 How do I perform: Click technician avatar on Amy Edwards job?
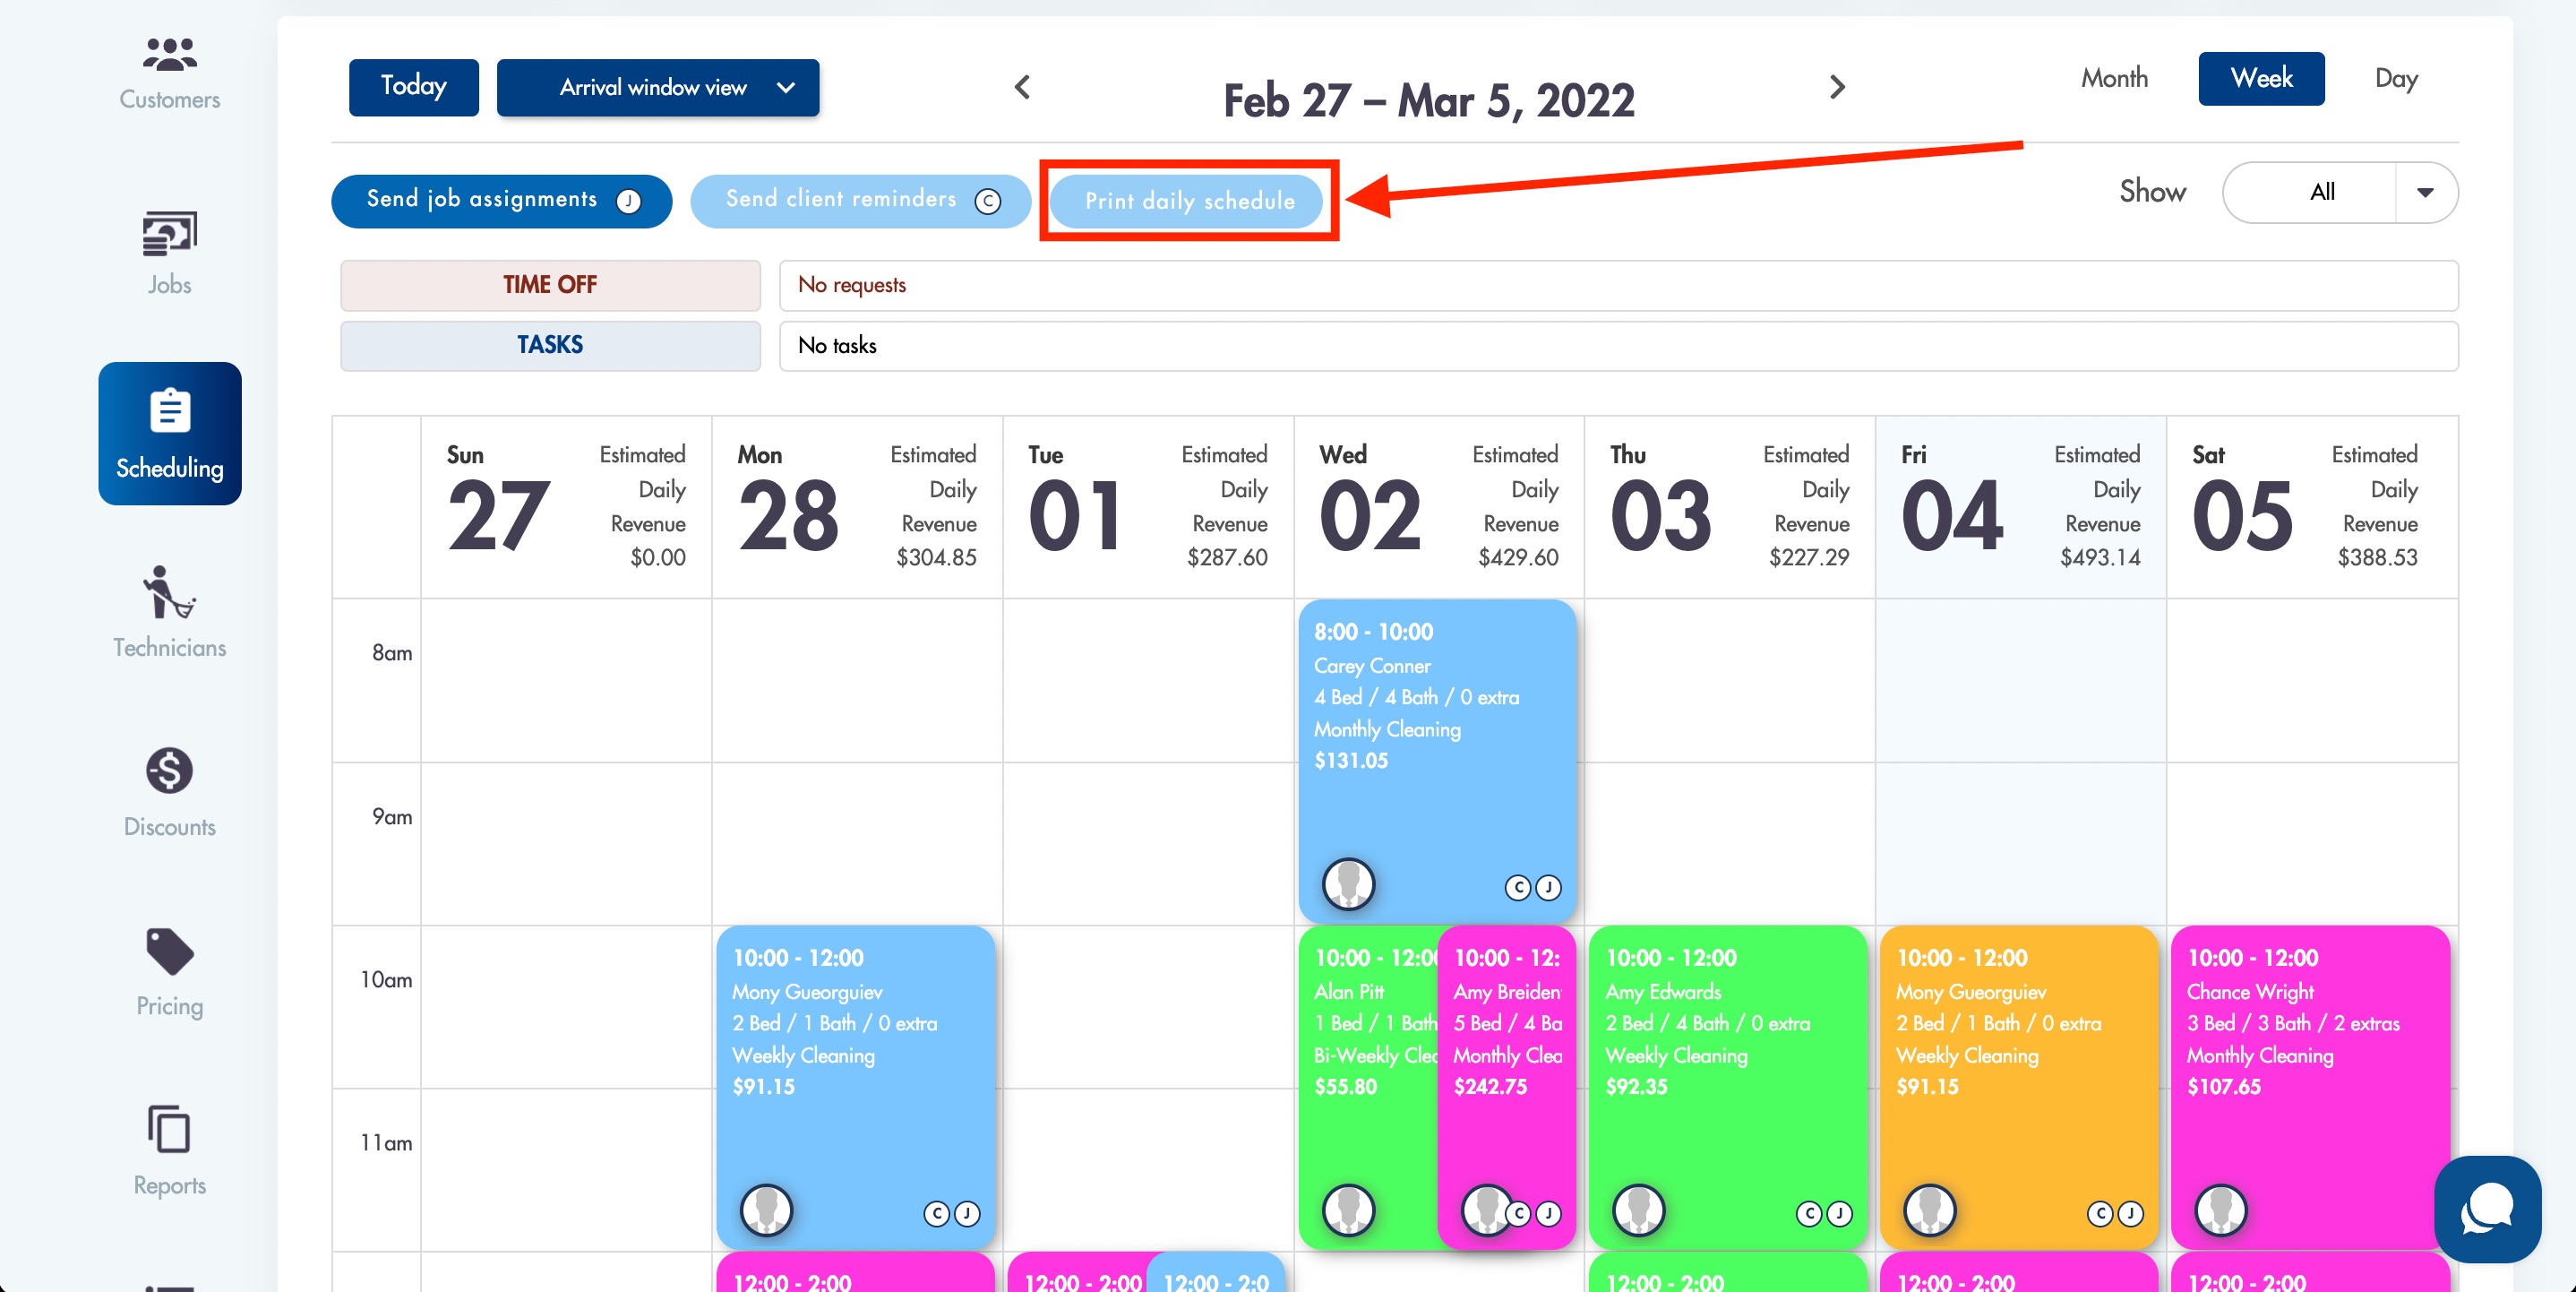pyautogui.click(x=1639, y=1210)
